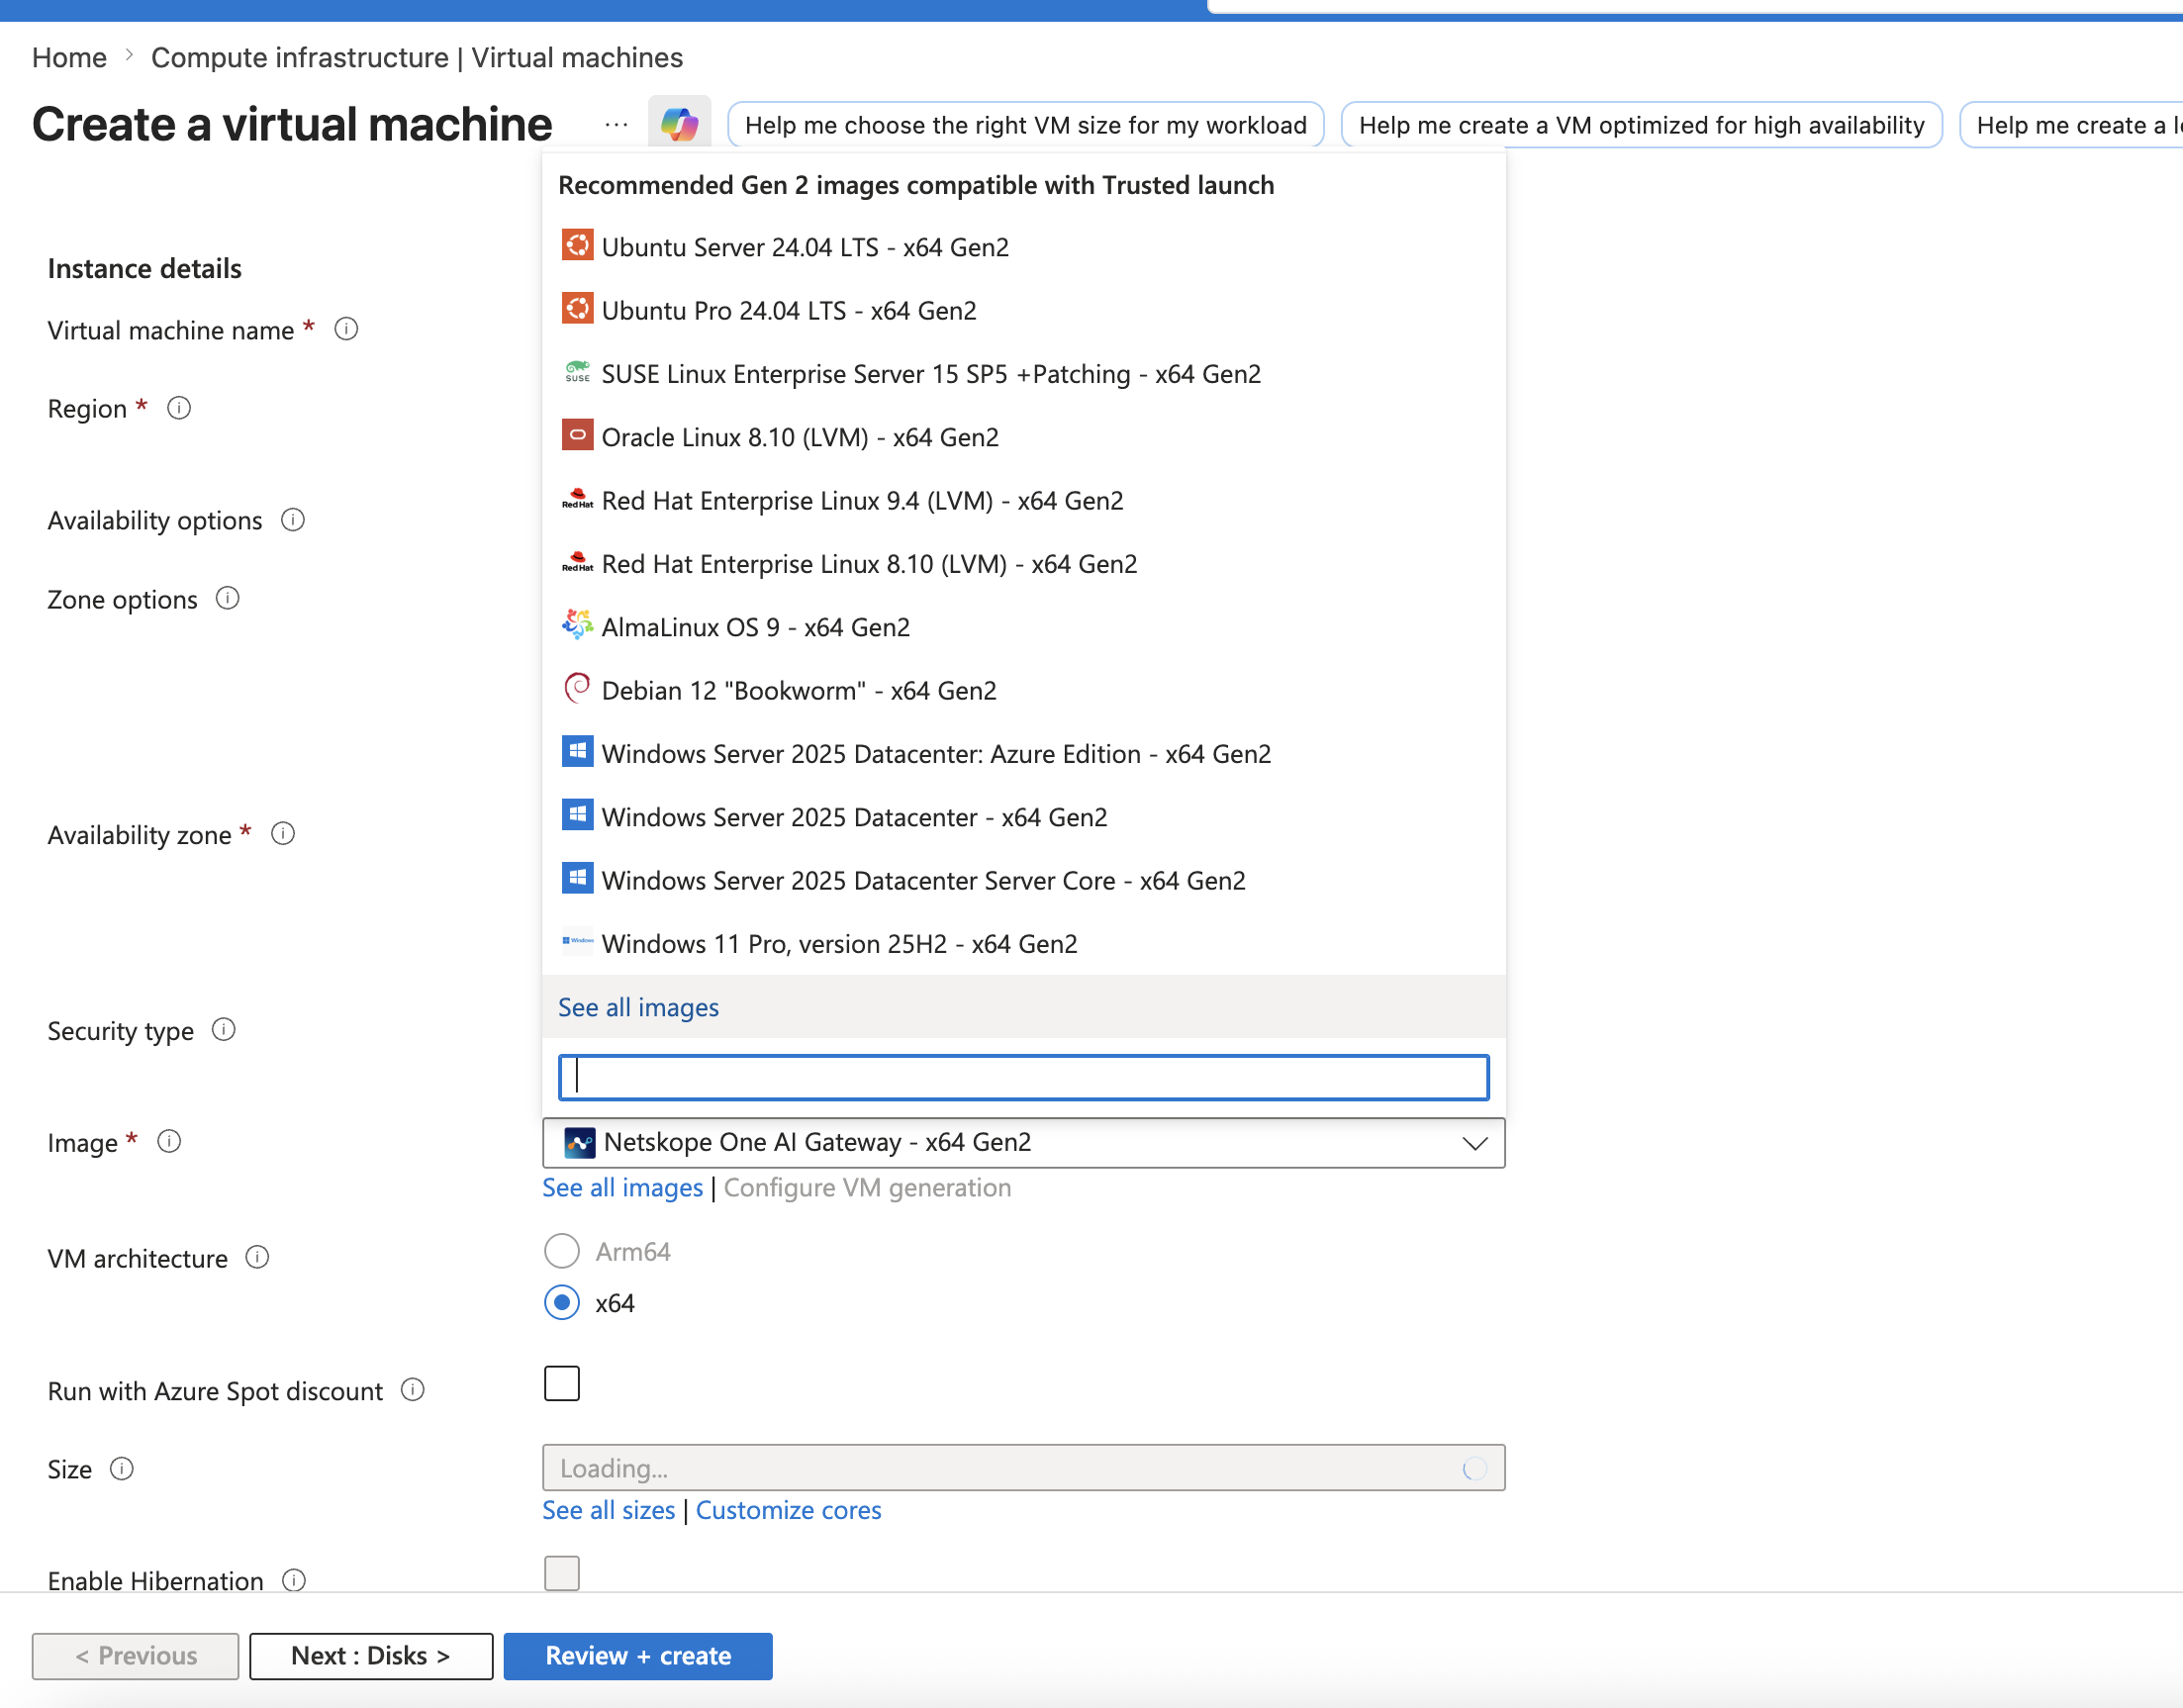Show info for Availability options

pos(293,520)
